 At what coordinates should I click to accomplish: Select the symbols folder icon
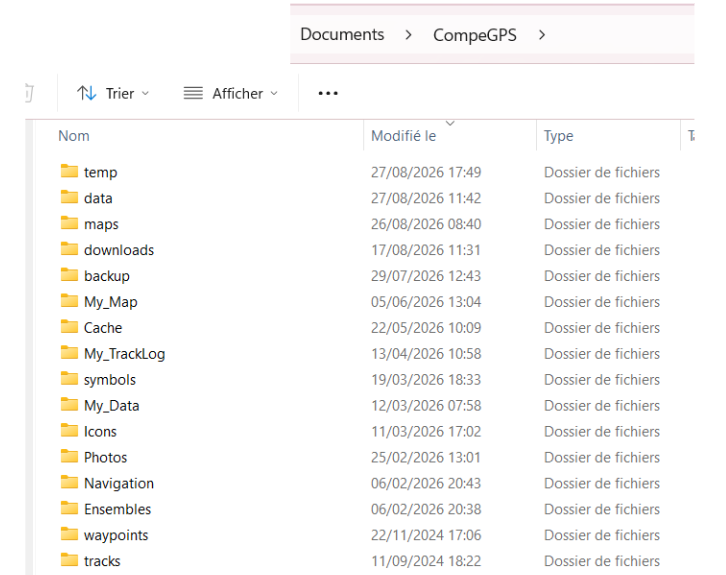[x=69, y=378]
